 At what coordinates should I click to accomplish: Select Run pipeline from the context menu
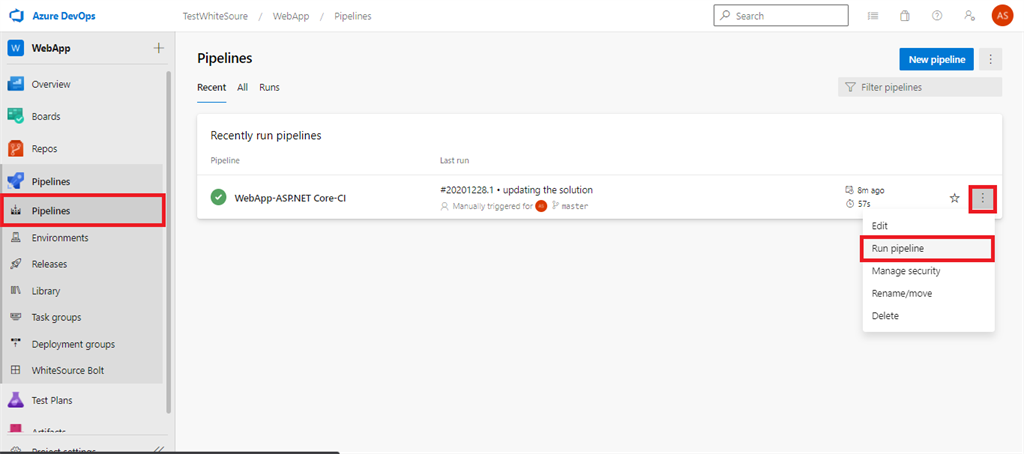click(929, 249)
